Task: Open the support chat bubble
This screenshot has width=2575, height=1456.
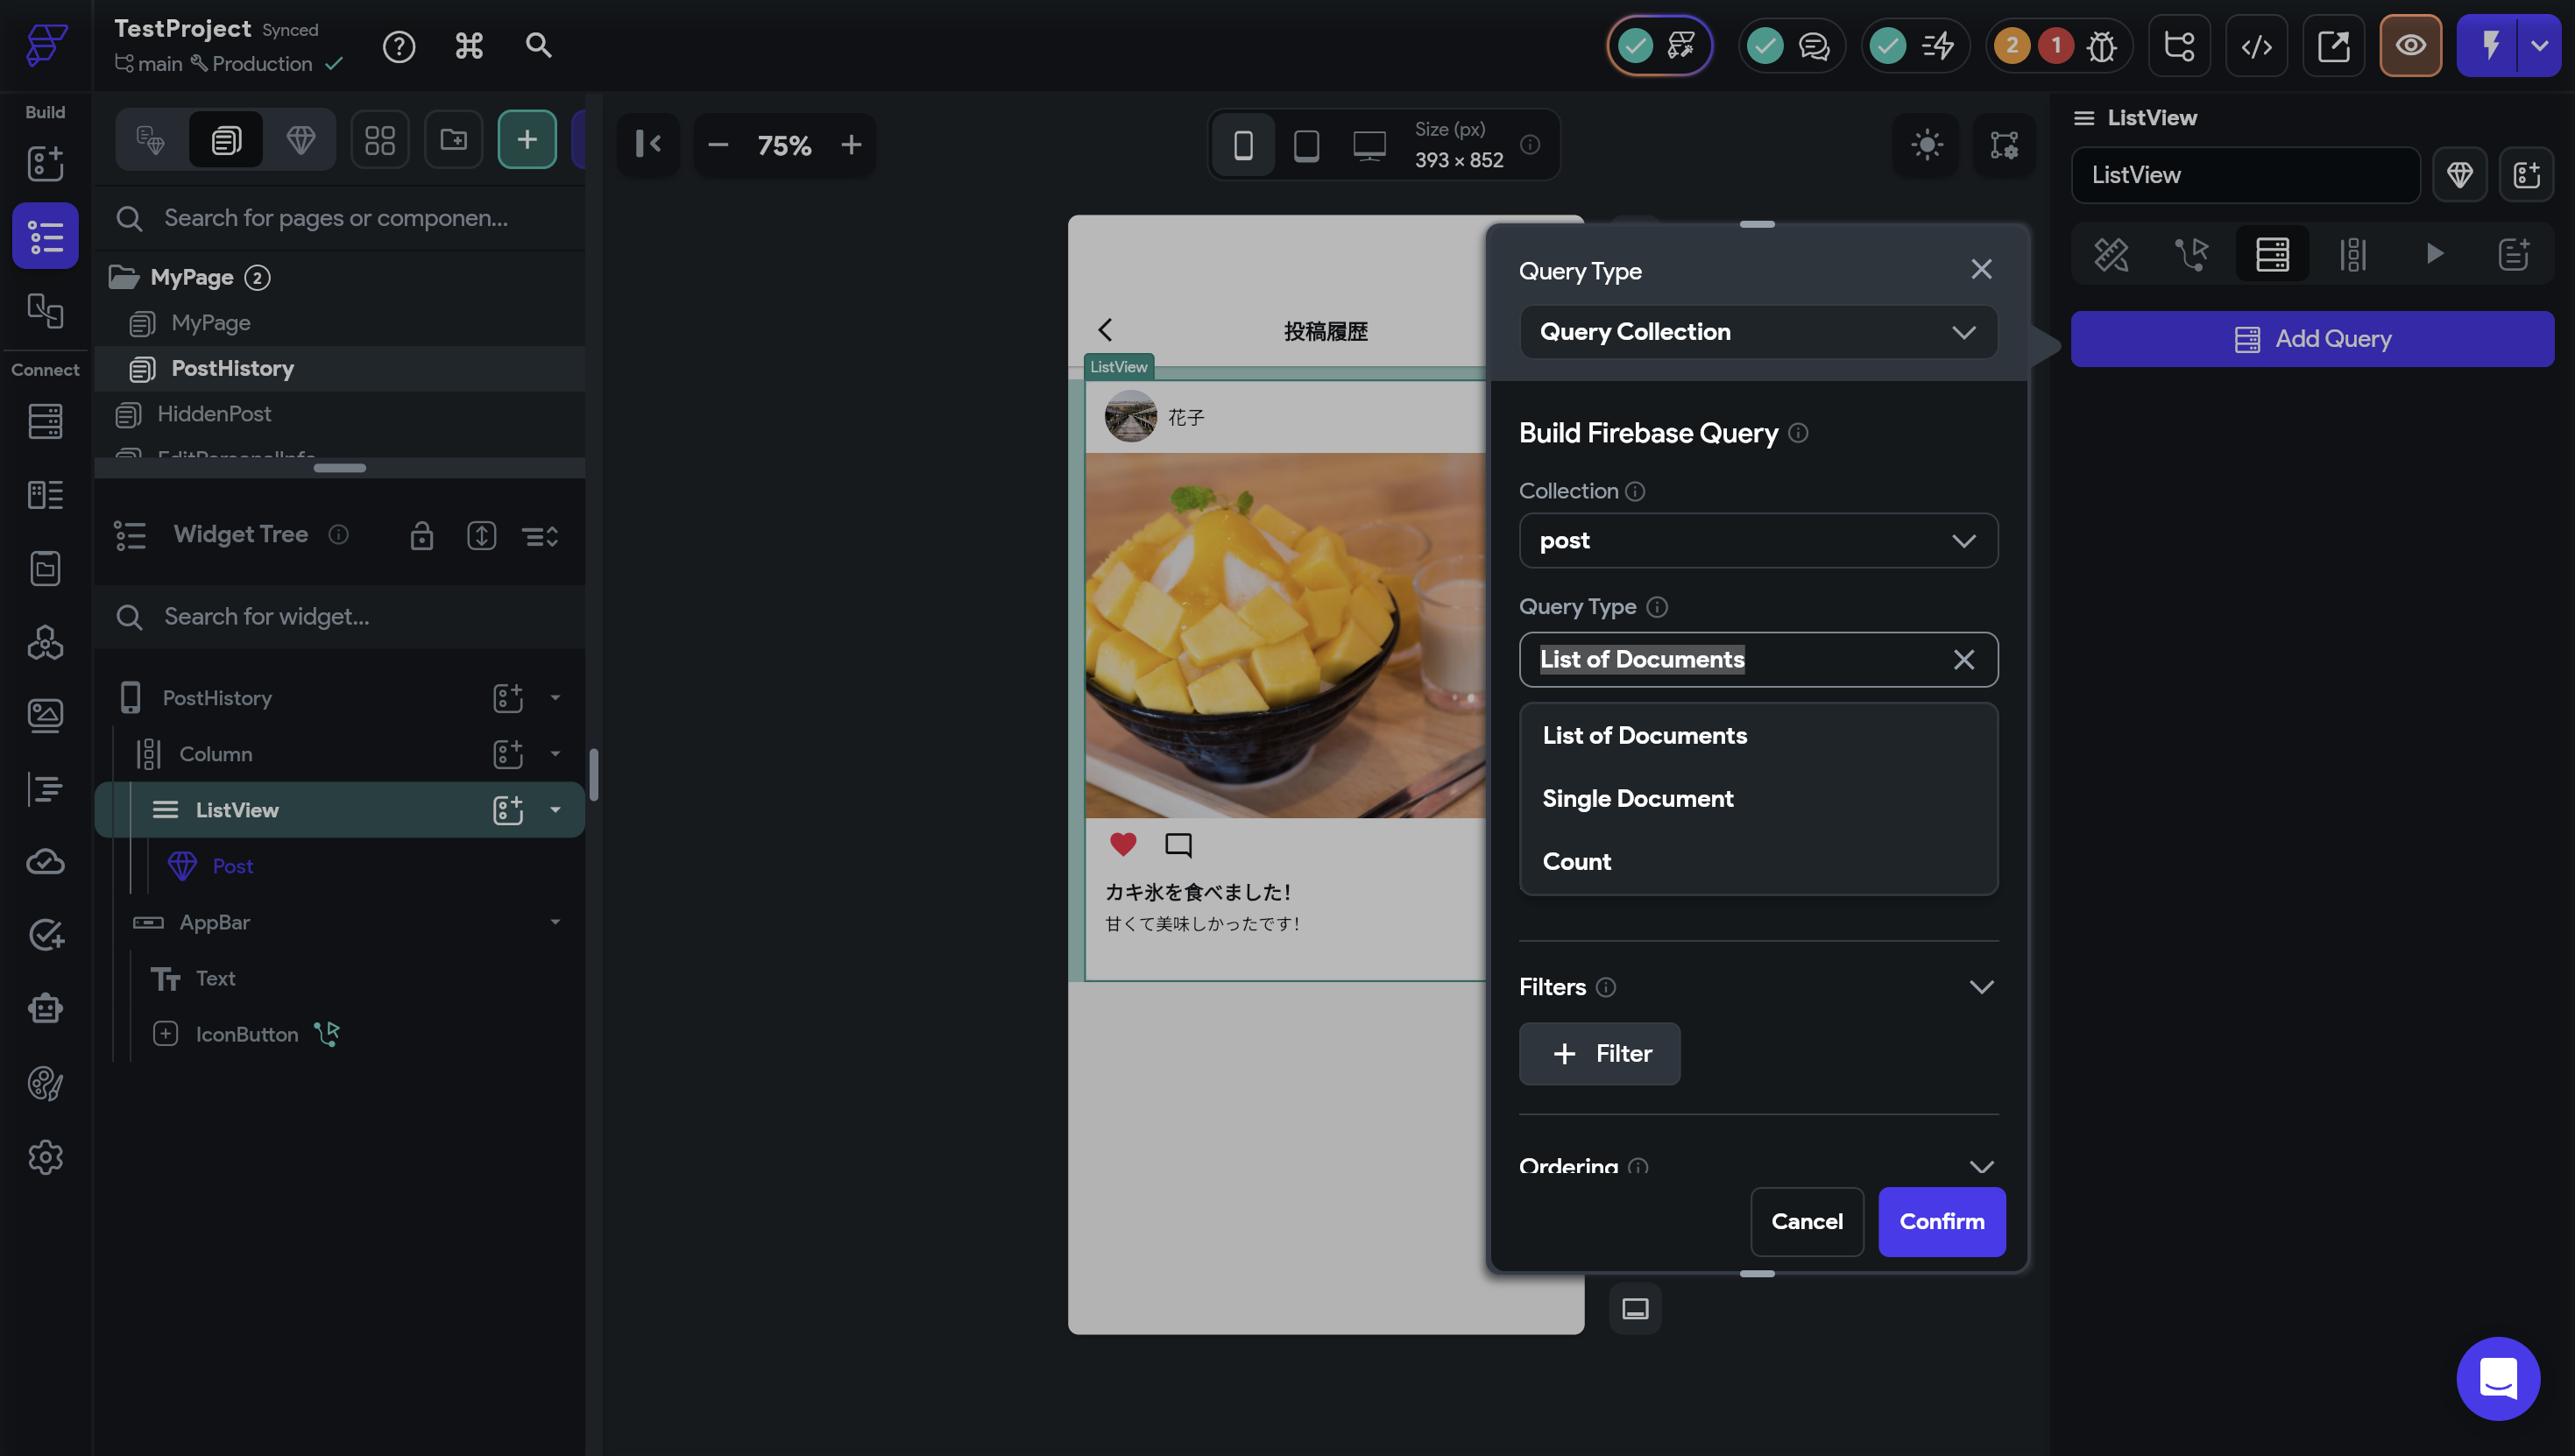Action: click(2497, 1378)
